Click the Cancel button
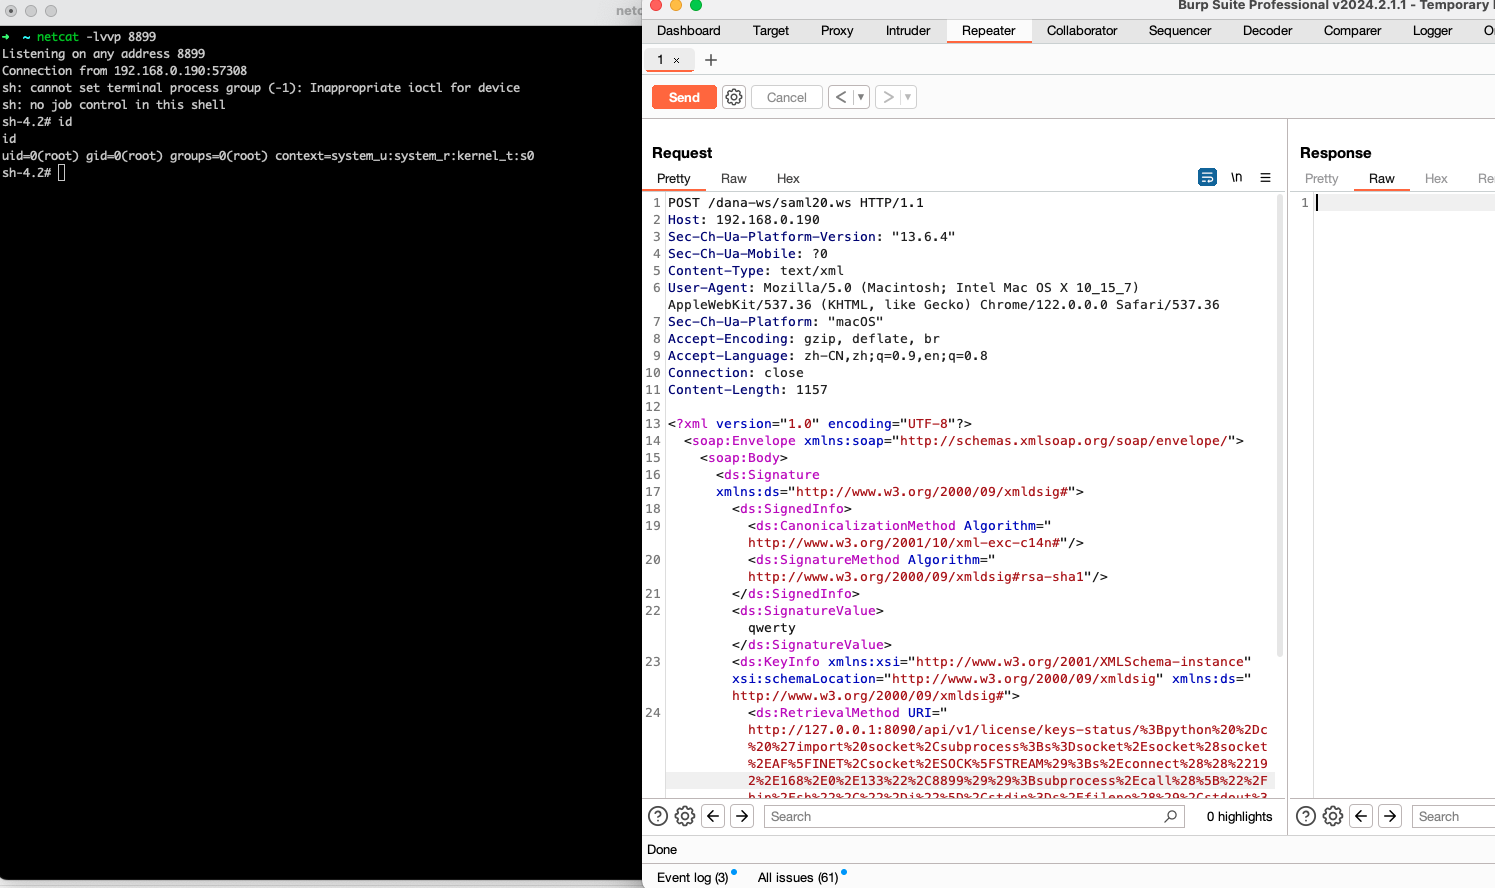This screenshot has width=1495, height=888. [x=786, y=97]
